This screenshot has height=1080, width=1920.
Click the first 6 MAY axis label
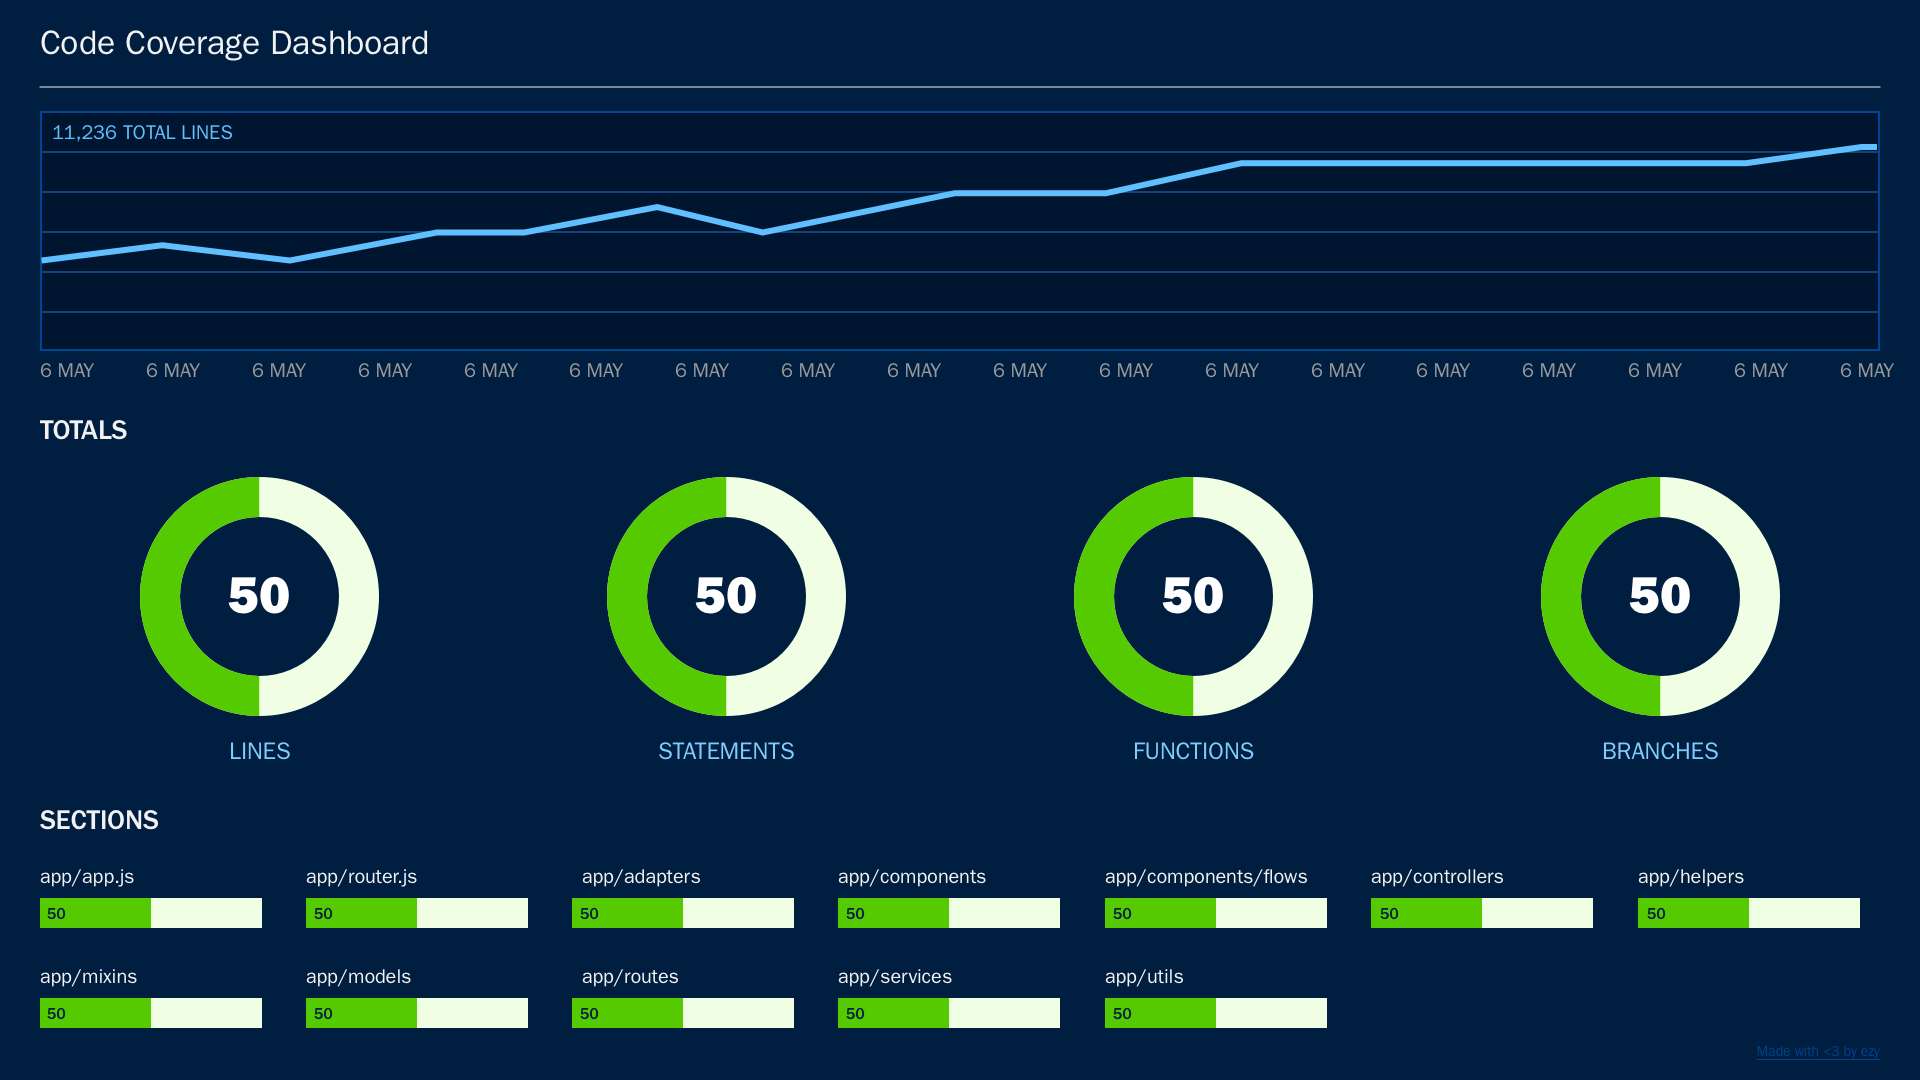point(66,370)
